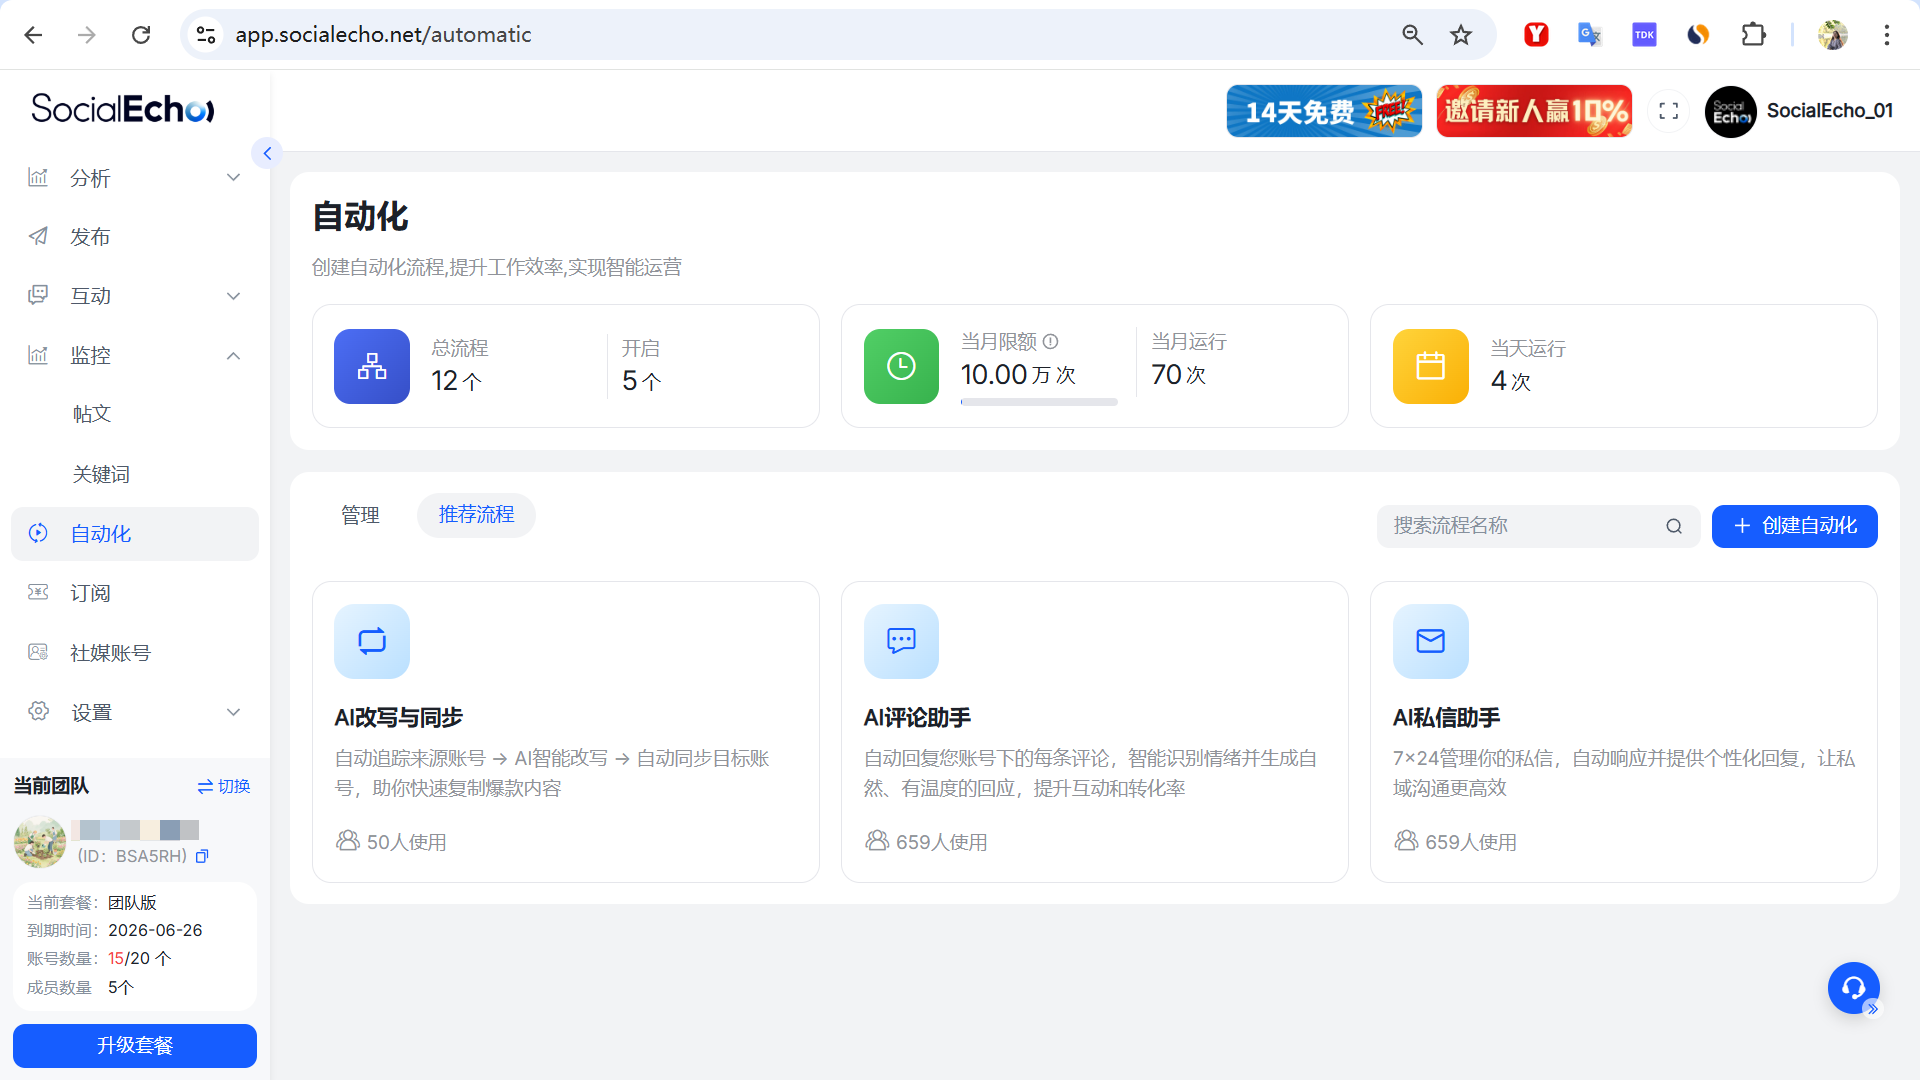Screen dimensions: 1920x1080
Task: Click the search magnifier in the flow search bar
Action: point(1674,526)
